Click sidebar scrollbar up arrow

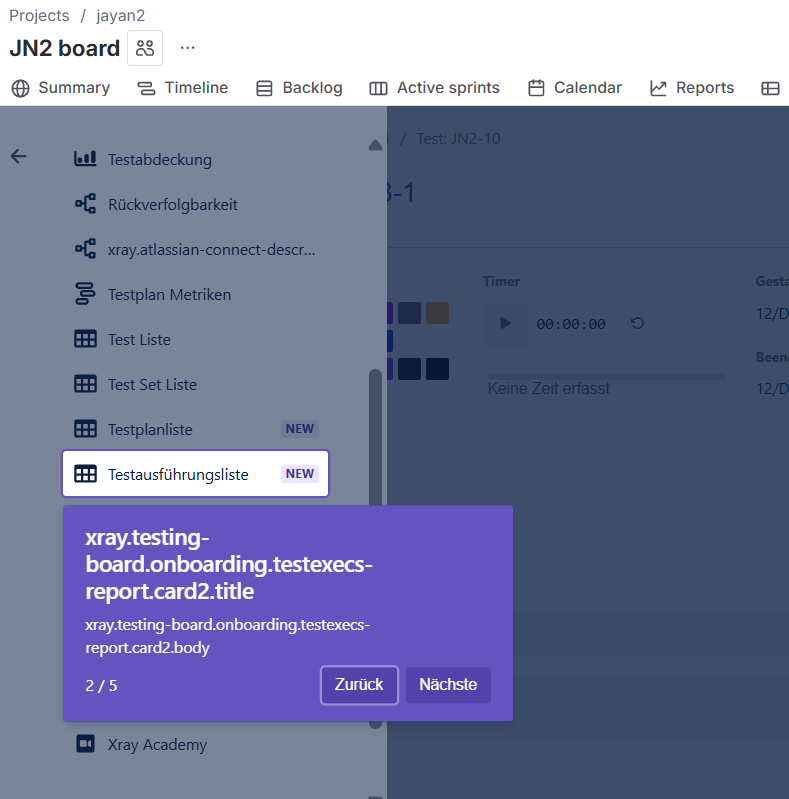[x=375, y=145]
